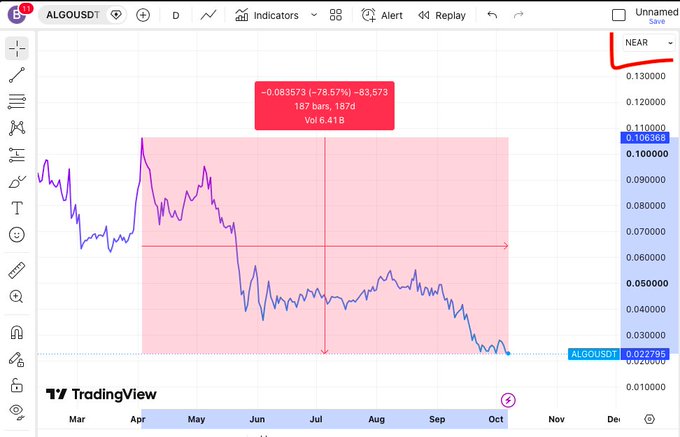The width and height of the screenshot is (680, 437).
Task: Open indicator templates grid icon
Action: (x=336, y=15)
